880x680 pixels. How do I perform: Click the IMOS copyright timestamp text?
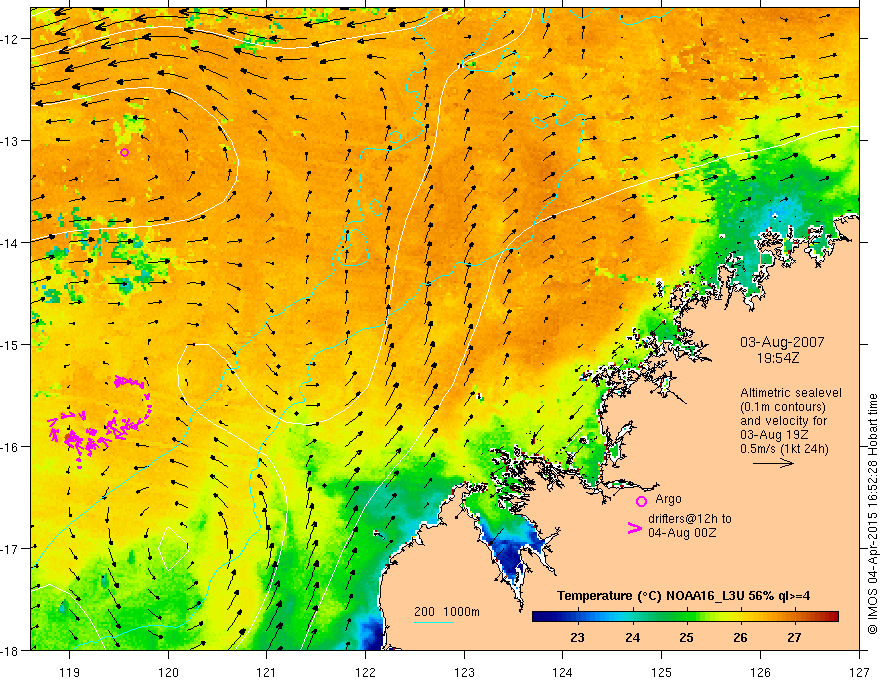872,514
